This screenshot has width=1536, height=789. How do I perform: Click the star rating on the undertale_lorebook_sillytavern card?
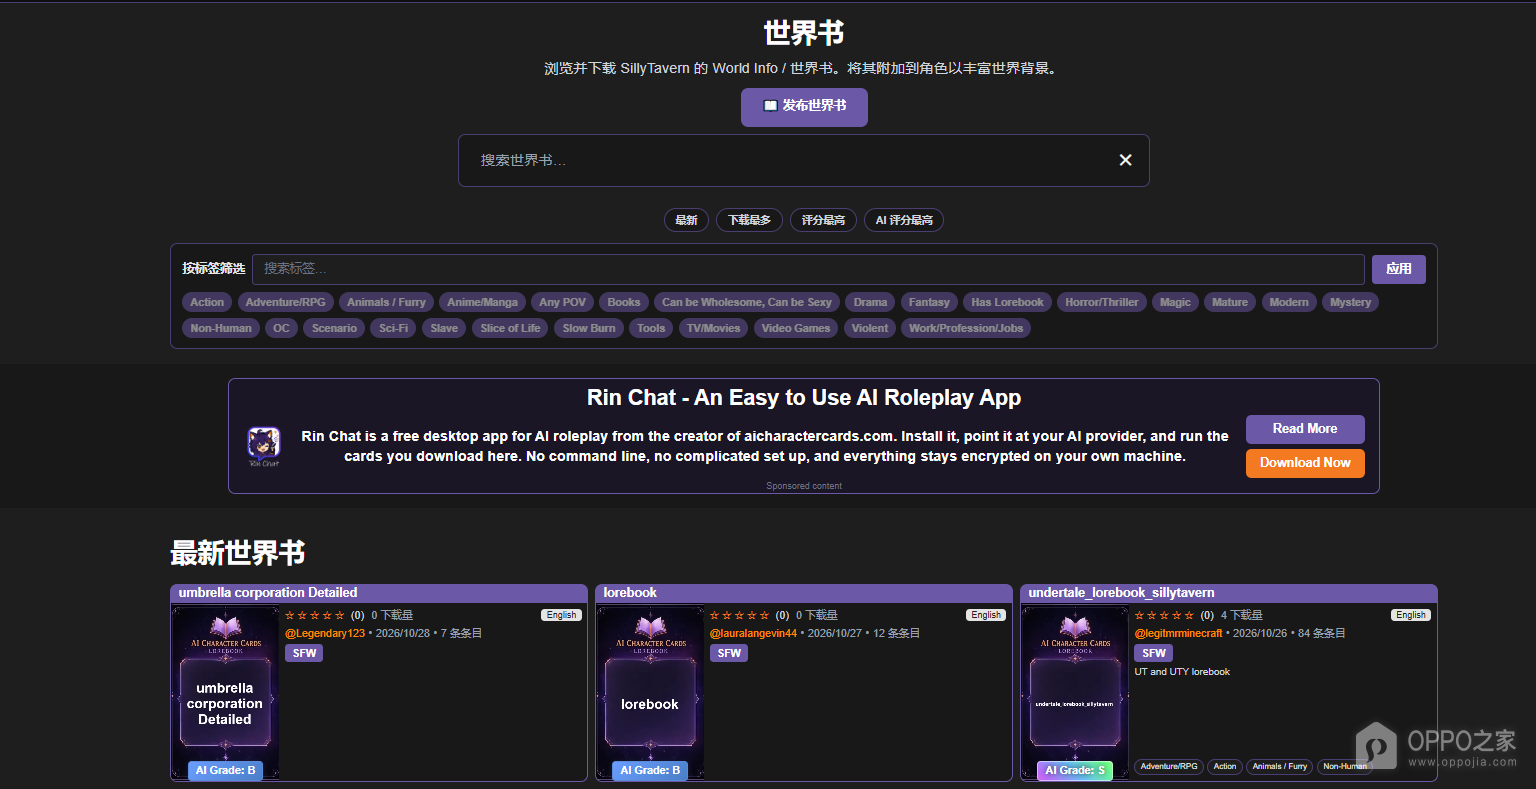[x=1165, y=616]
